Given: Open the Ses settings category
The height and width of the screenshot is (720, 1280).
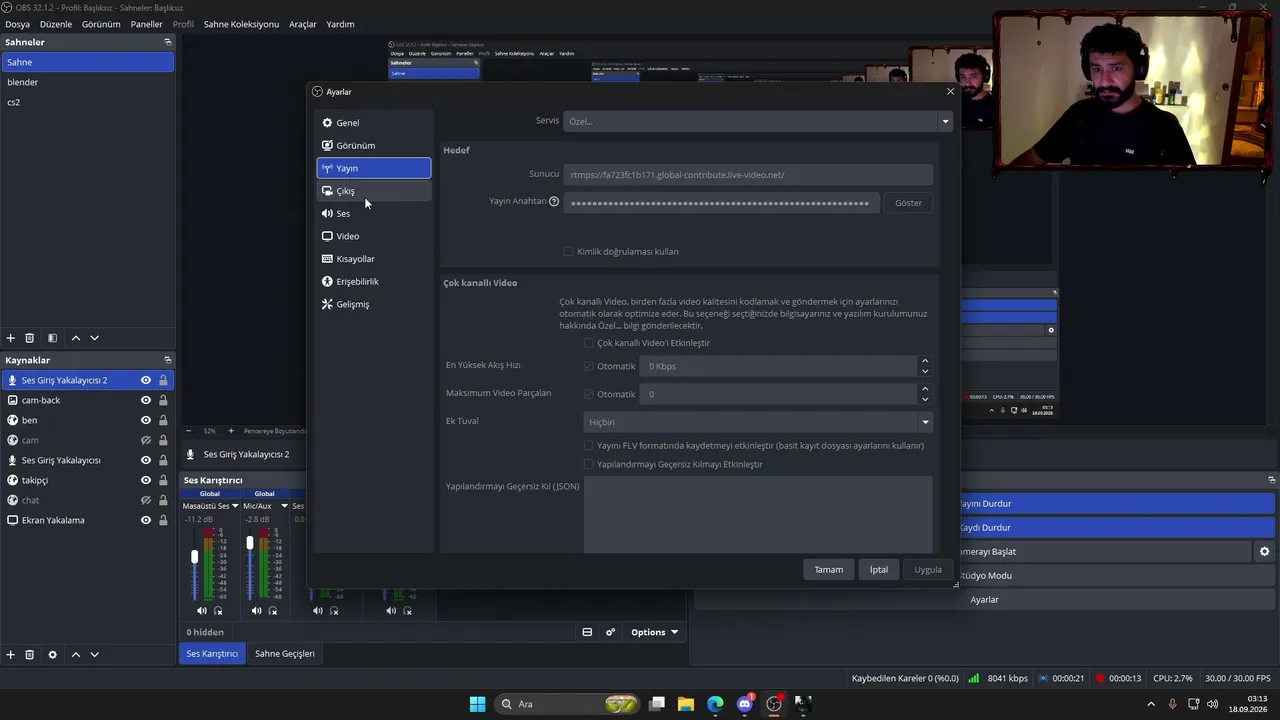Looking at the screenshot, I should coord(373,213).
